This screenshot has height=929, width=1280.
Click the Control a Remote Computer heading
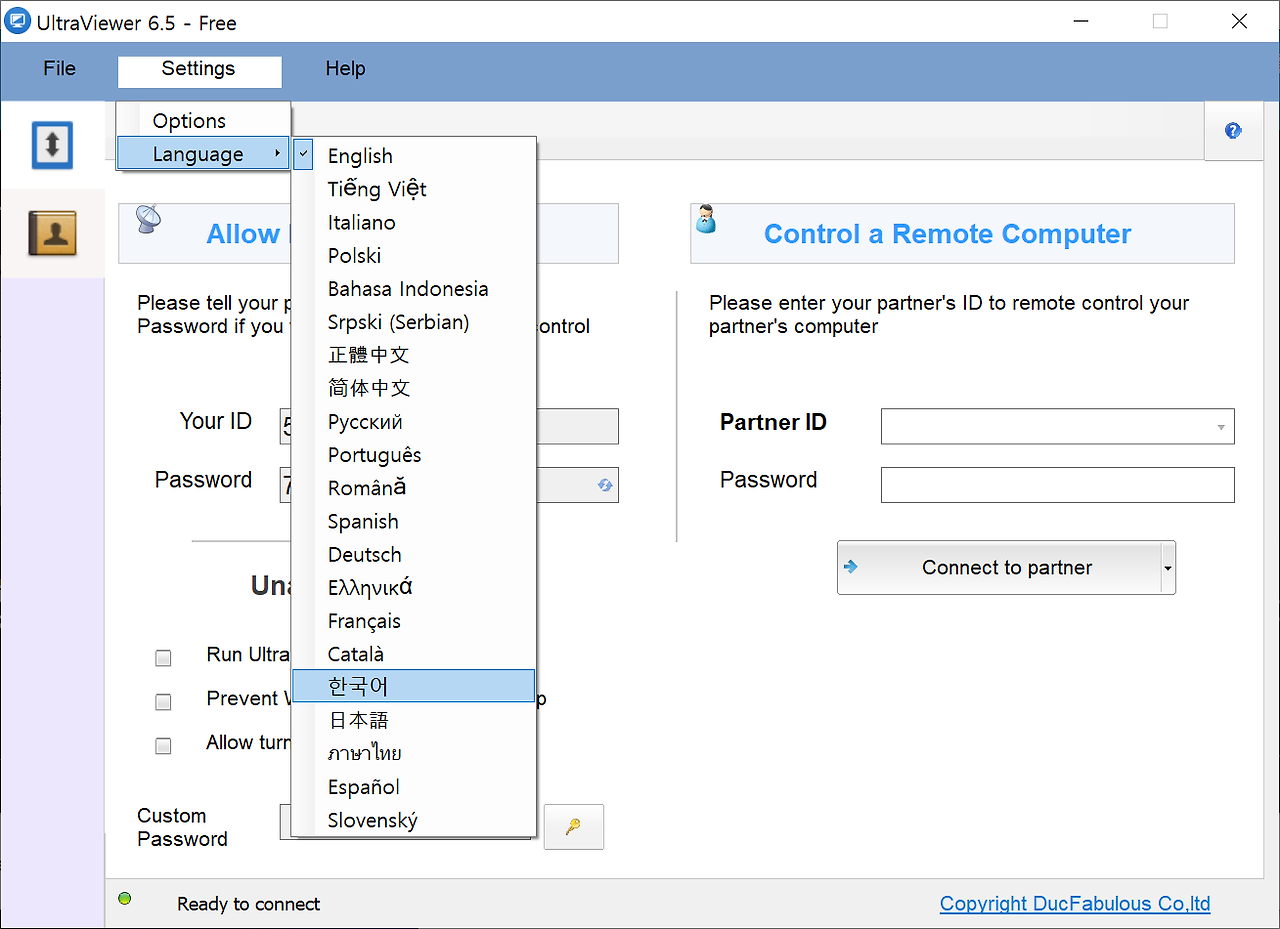(x=947, y=234)
